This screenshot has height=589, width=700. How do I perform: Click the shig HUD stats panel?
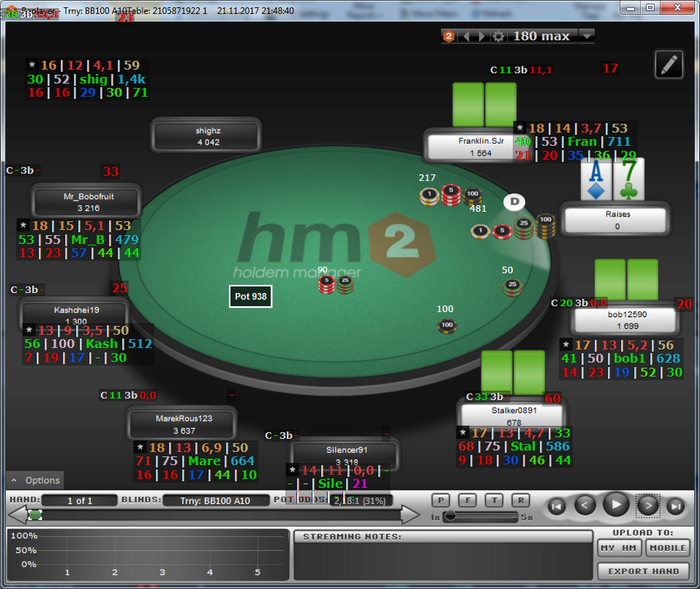pos(87,79)
